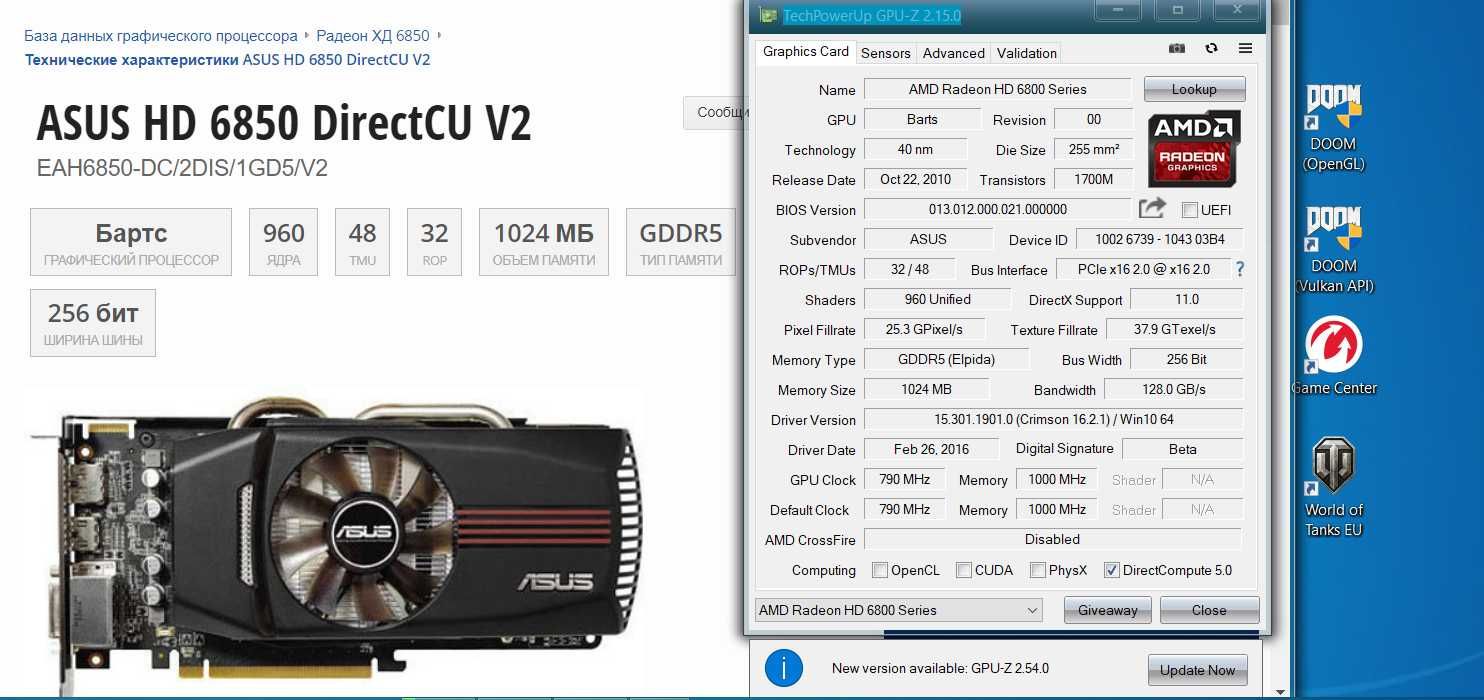This screenshot has height=700, width=1484.
Task: Click the 256 бит bus width tile
Action: pos(93,323)
